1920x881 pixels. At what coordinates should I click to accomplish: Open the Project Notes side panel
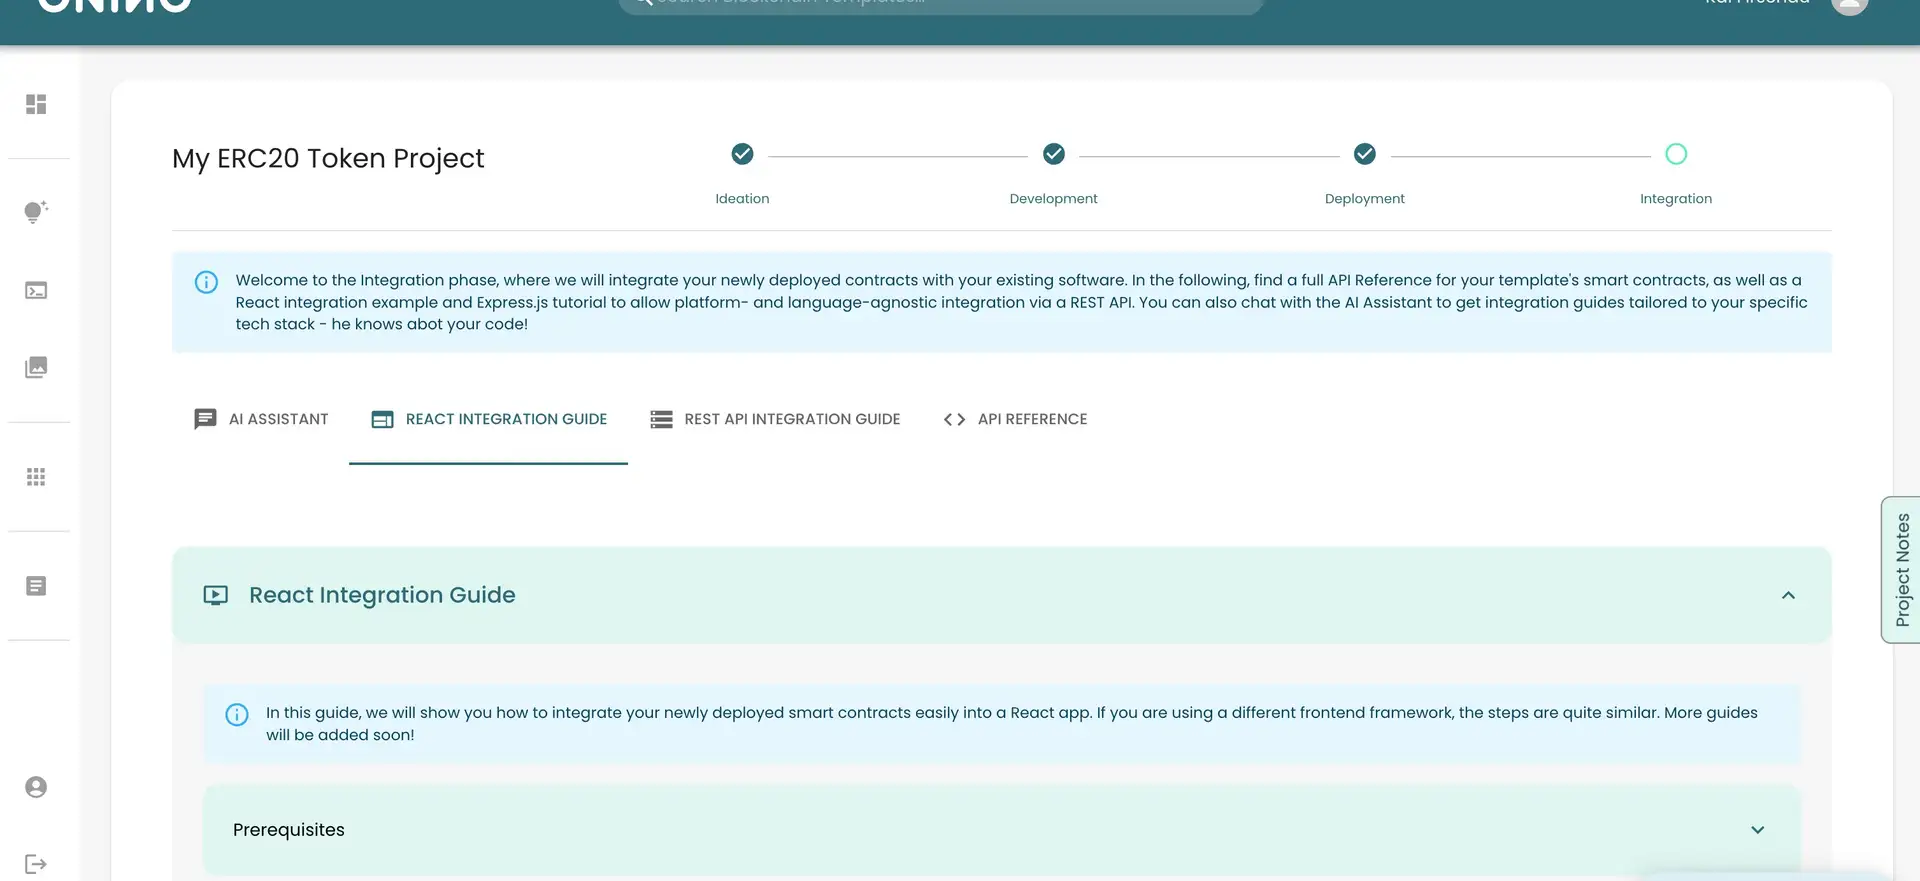coord(1901,570)
